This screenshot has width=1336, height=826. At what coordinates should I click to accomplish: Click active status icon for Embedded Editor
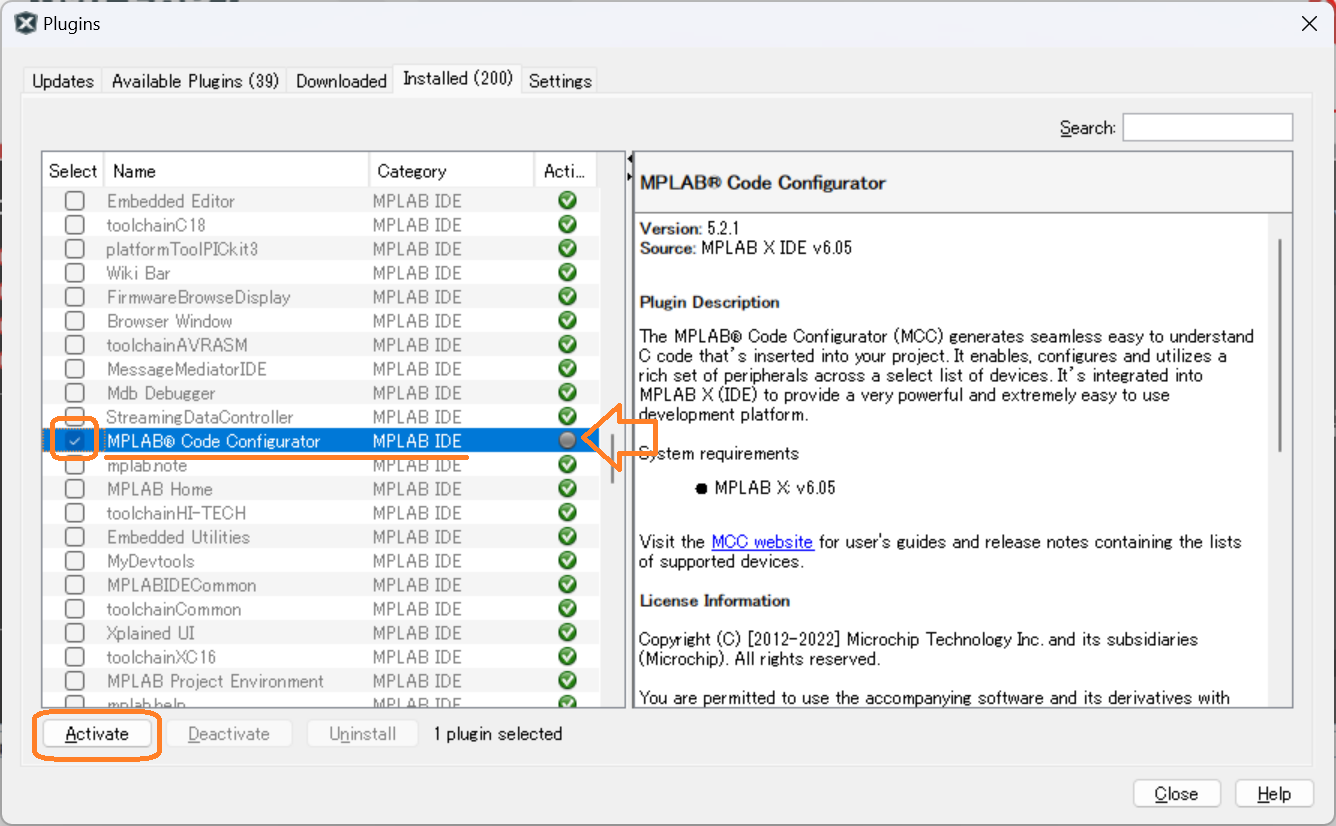point(567,201)
